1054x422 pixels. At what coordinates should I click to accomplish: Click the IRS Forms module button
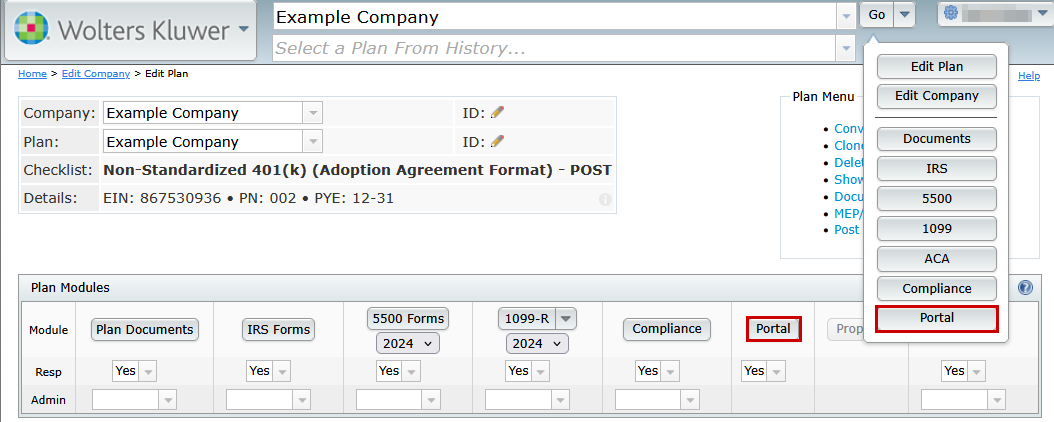coord(279,329)
